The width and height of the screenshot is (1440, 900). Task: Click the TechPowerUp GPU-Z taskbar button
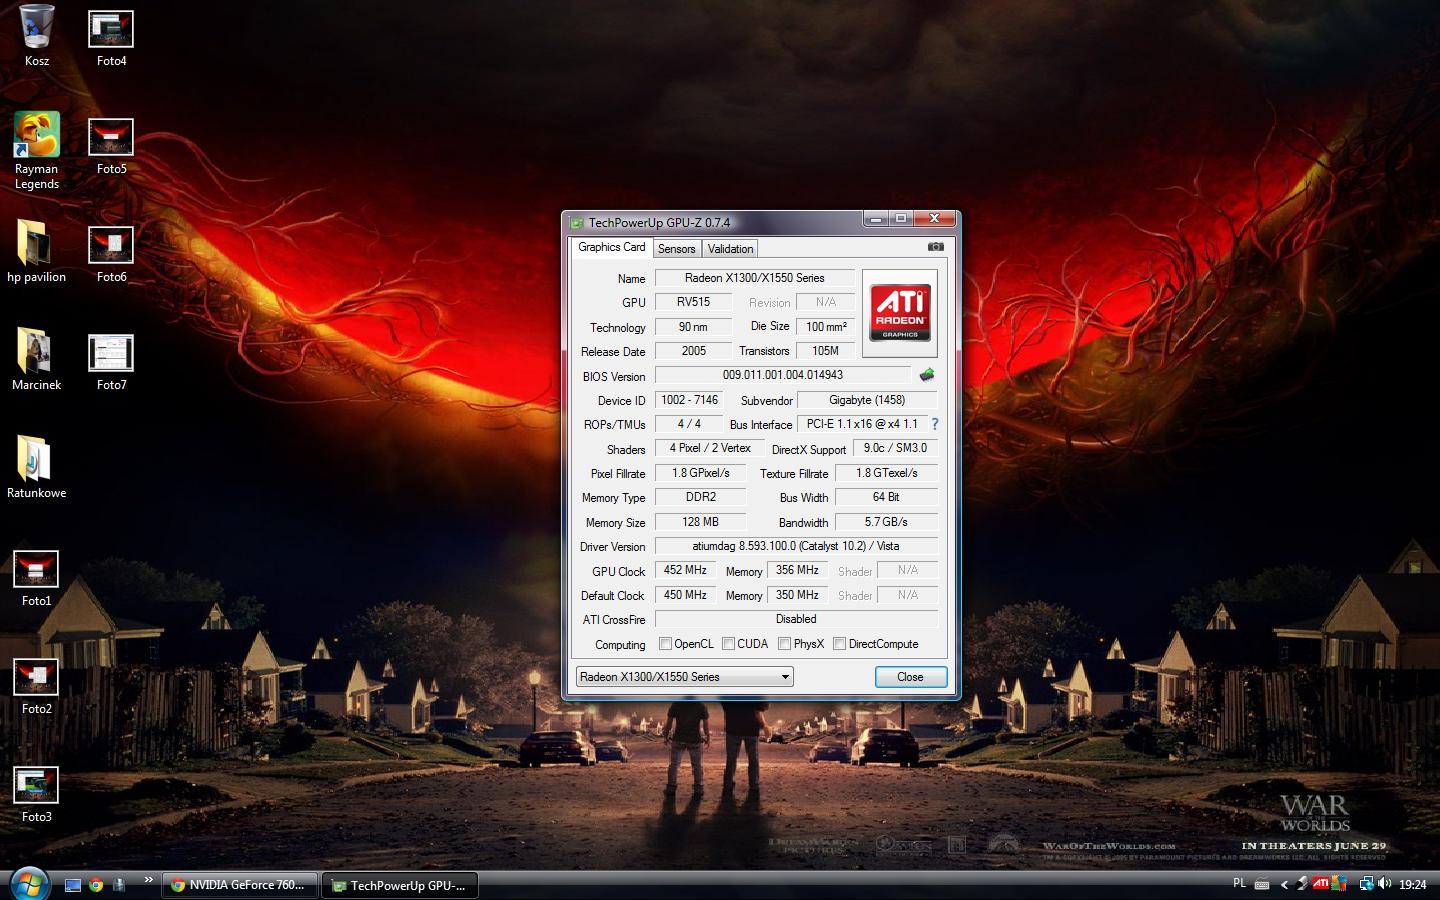coord(400,885)
